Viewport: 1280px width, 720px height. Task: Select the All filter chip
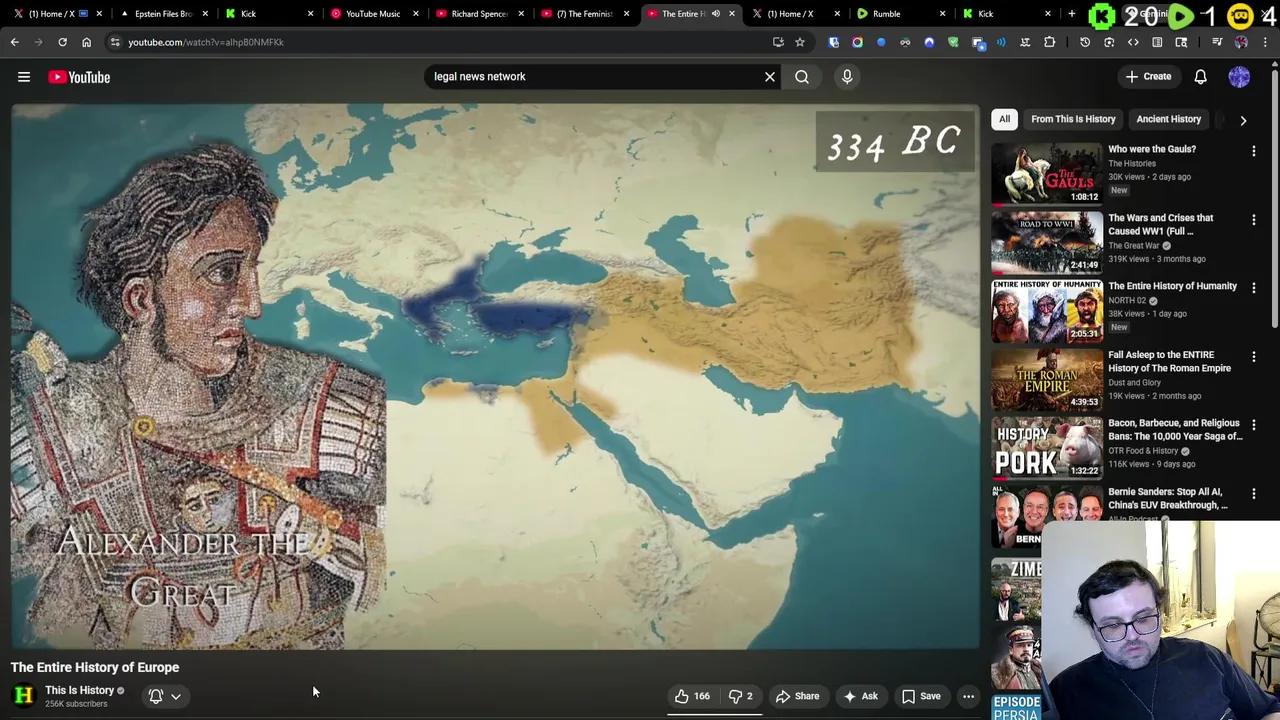(1004, 119)
